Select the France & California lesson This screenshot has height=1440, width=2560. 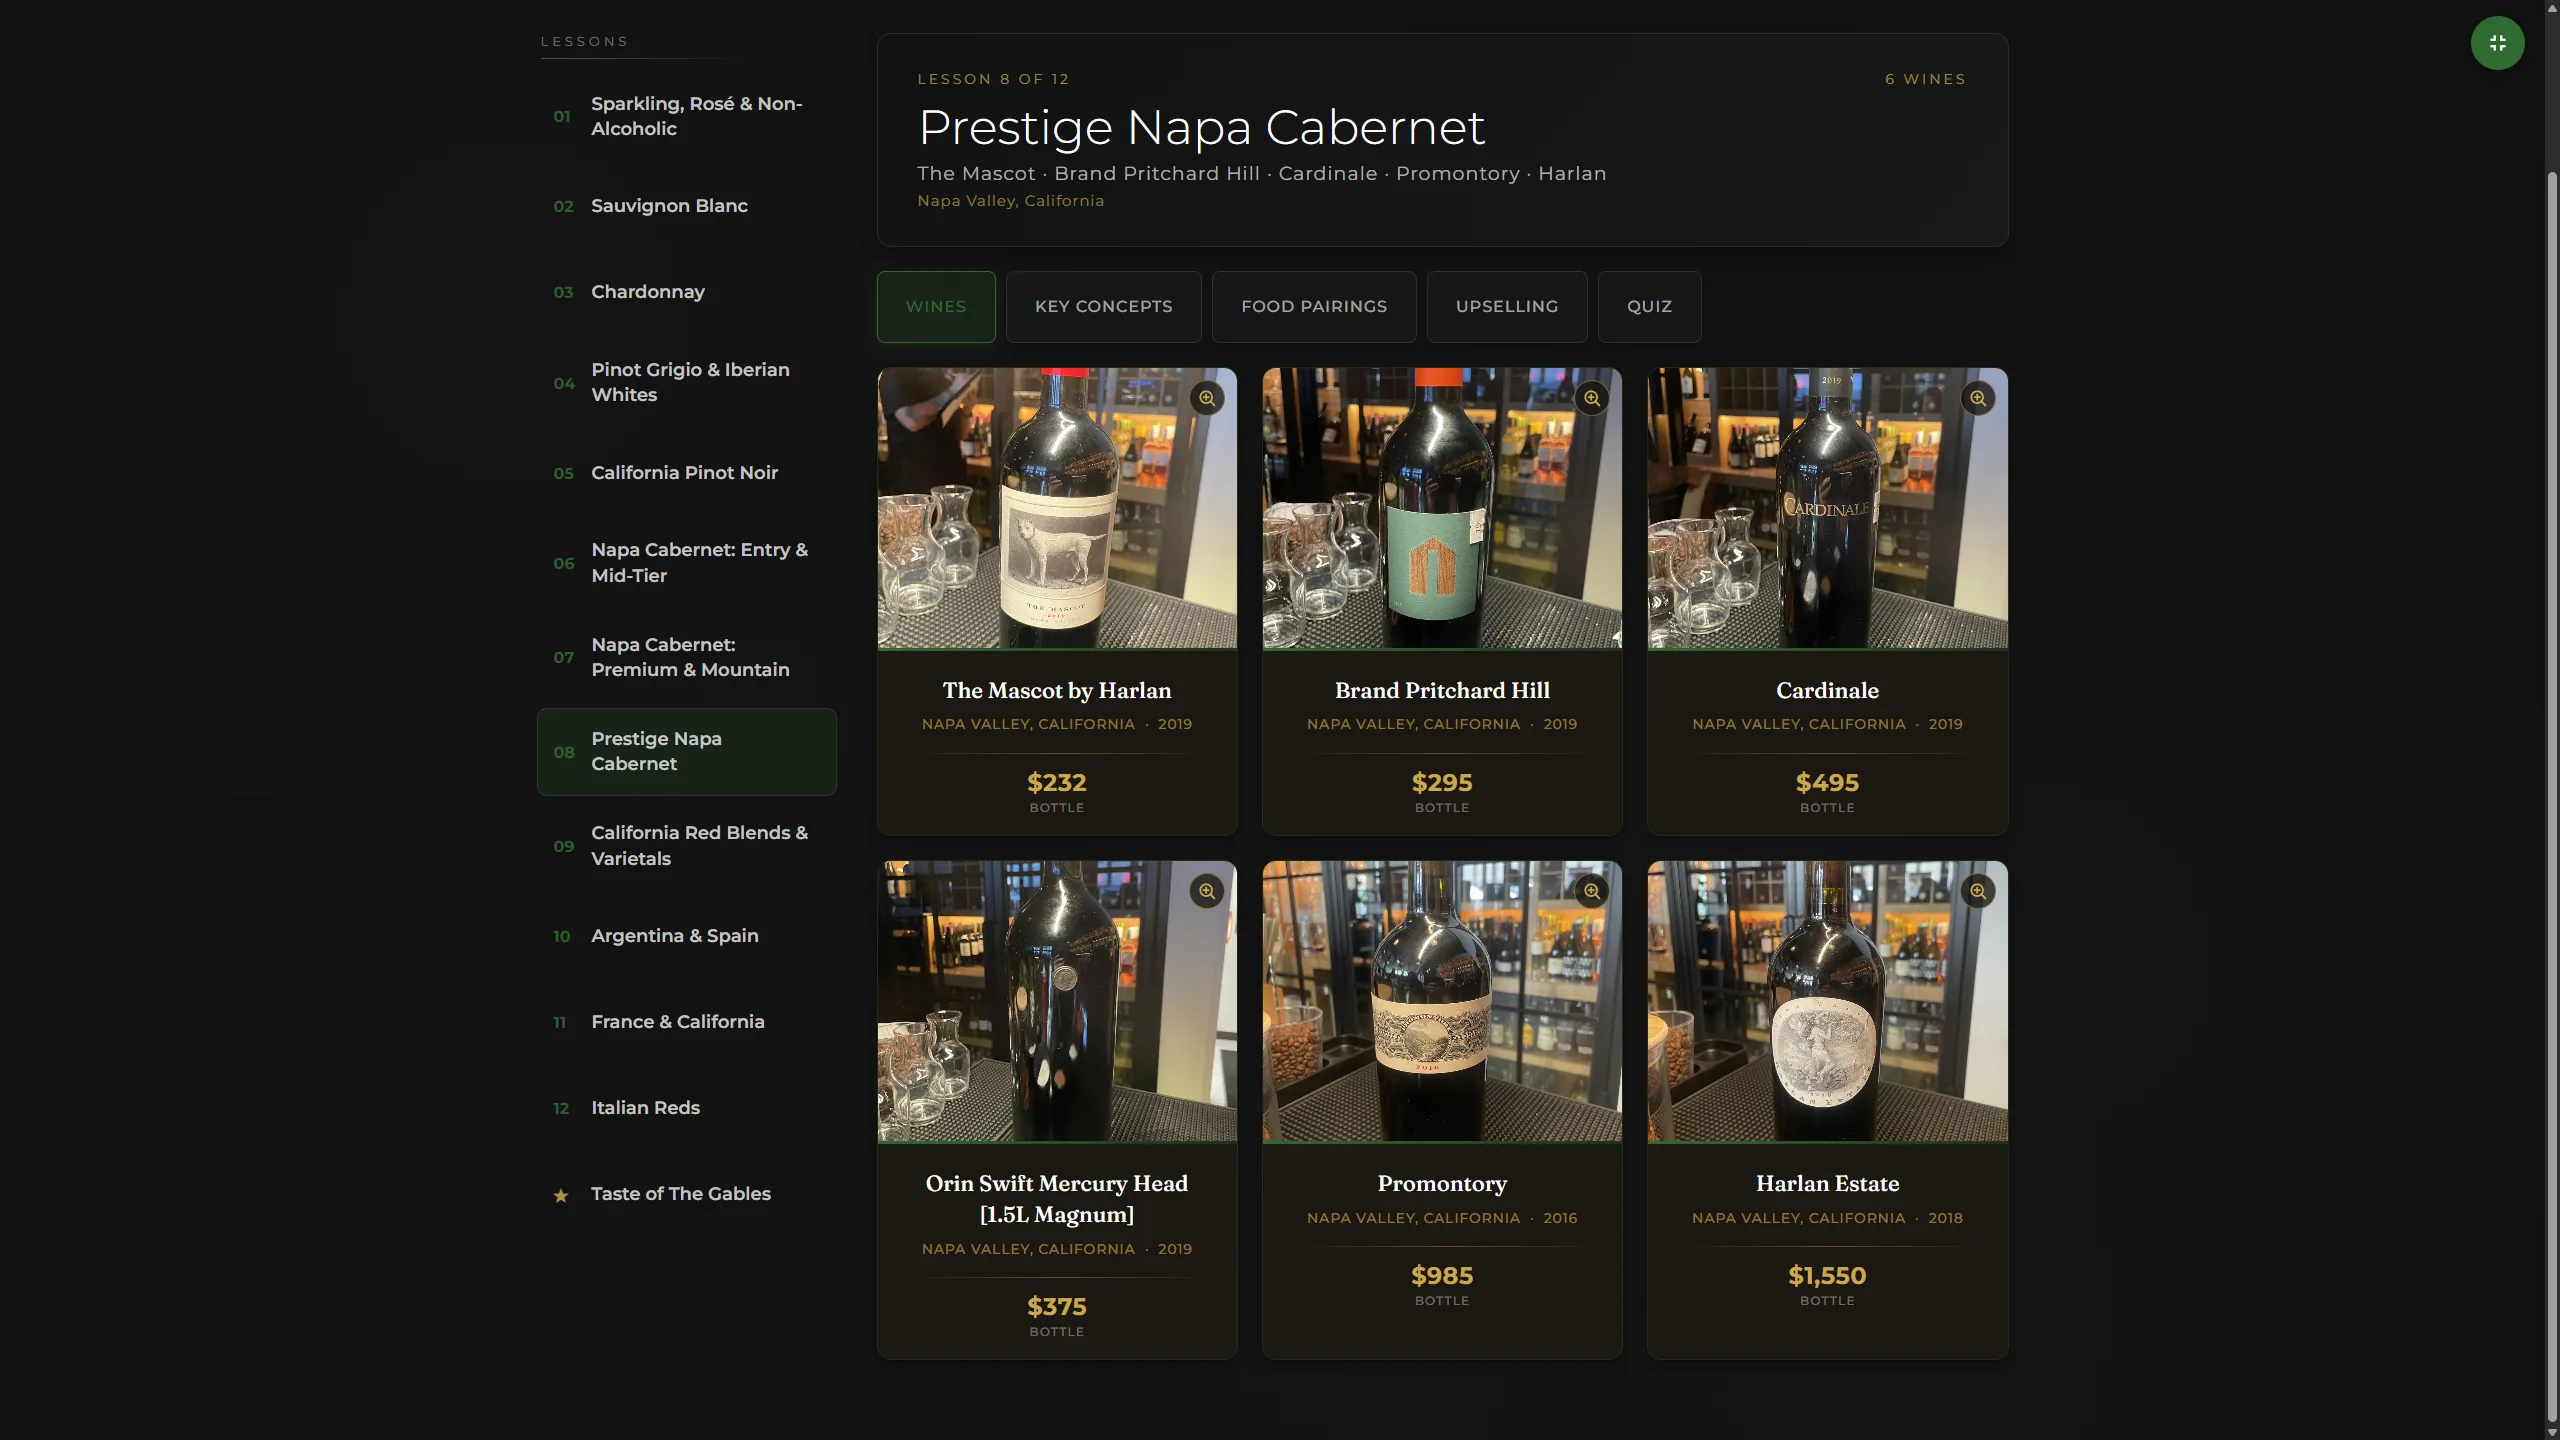point(687,1022)
